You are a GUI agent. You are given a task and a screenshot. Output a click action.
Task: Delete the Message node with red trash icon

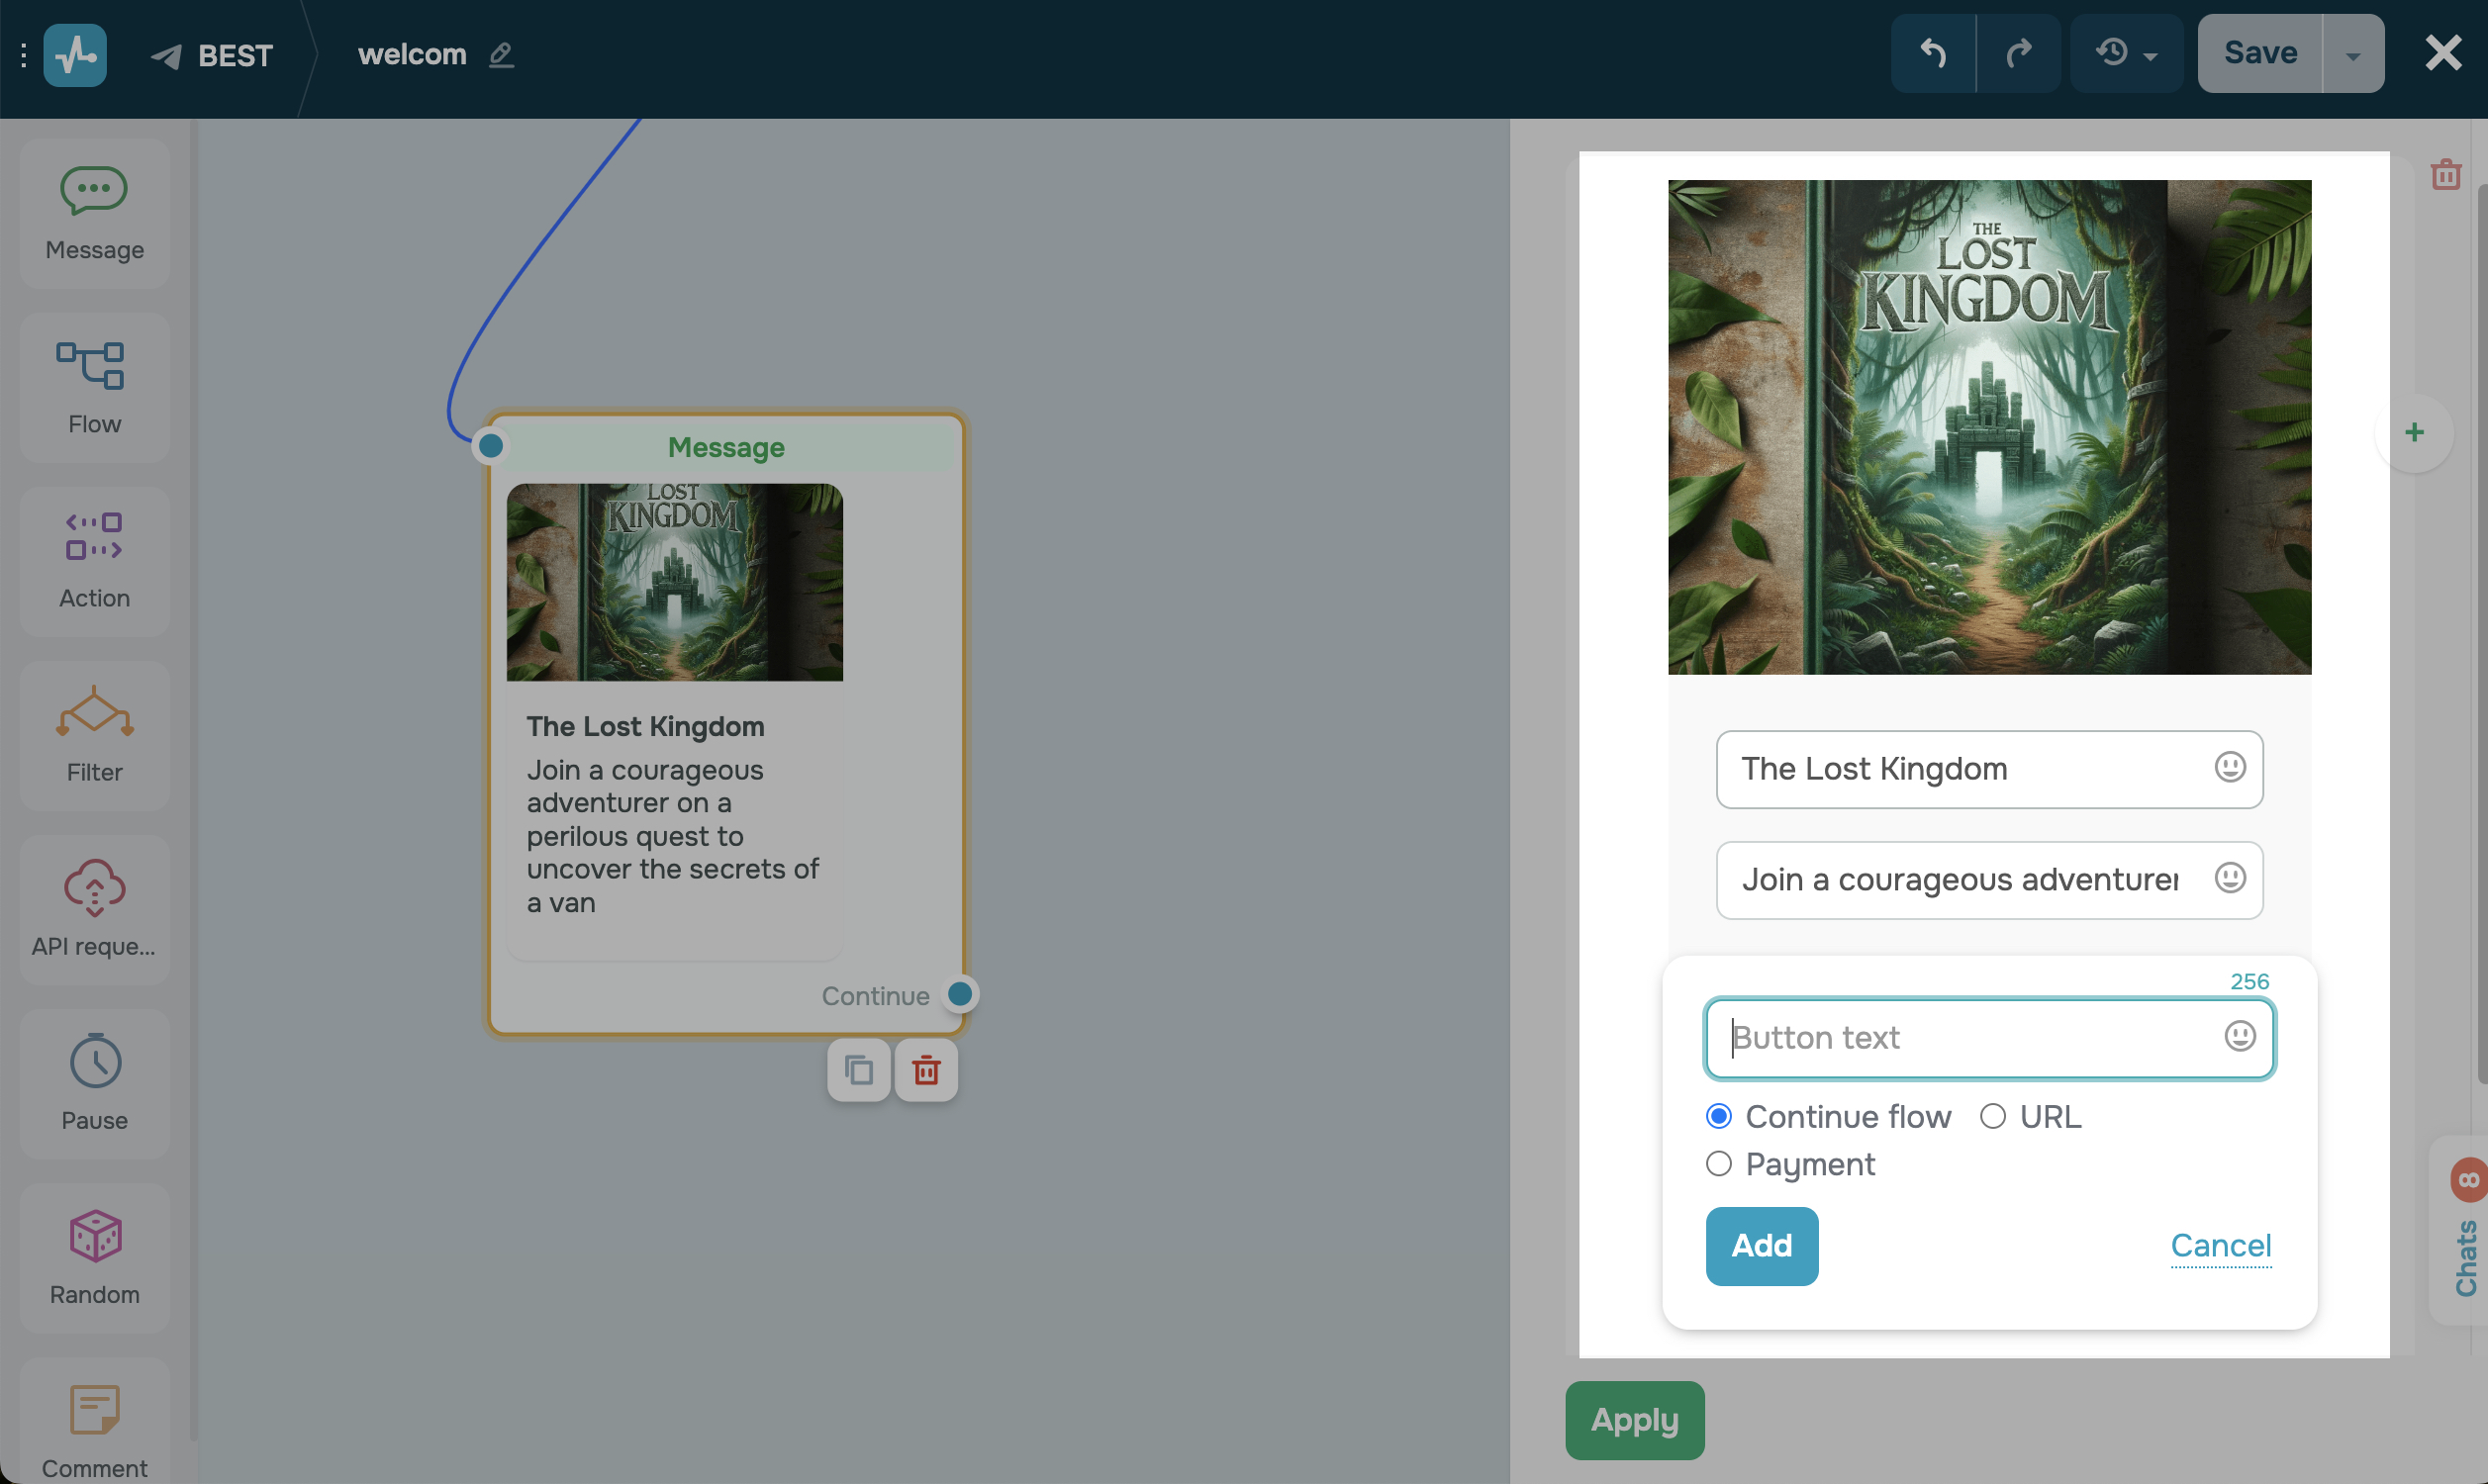coord(926,1070)
